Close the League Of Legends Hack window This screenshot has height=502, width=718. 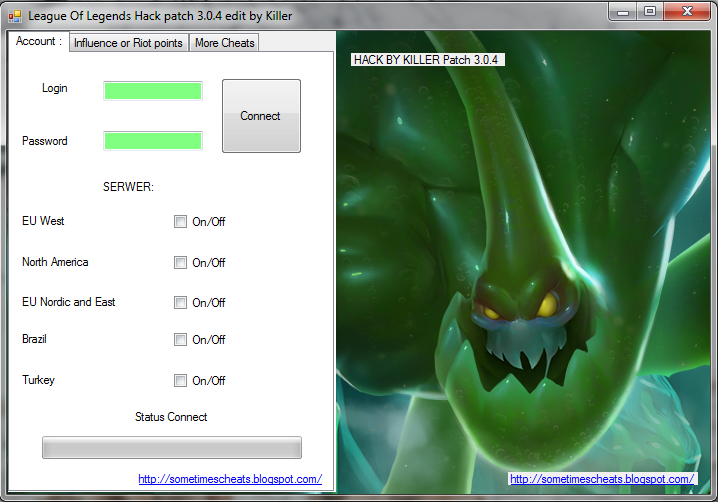(687, 12)
